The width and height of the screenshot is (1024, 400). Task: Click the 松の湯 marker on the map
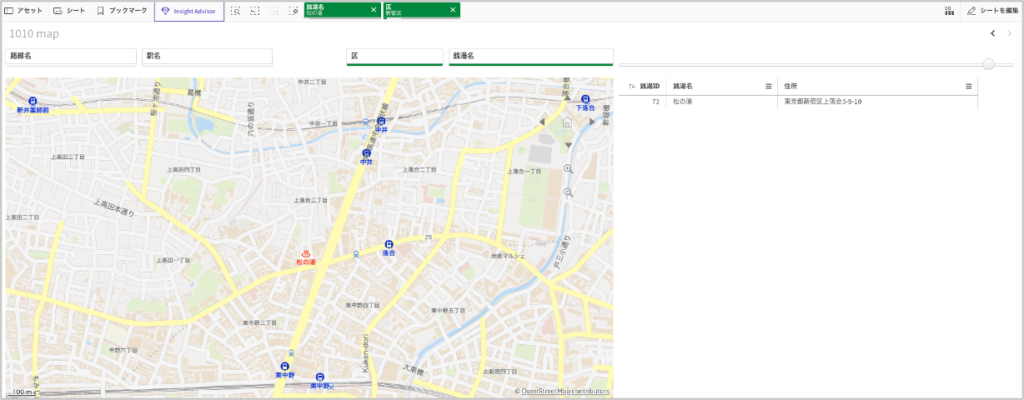point(306,254)
